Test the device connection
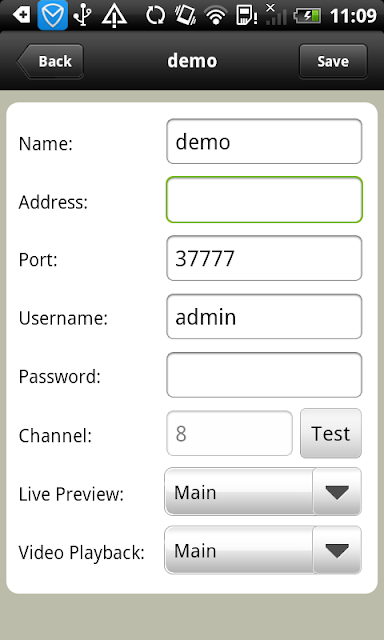Screen dimensions: 384x640 point(331,433)
